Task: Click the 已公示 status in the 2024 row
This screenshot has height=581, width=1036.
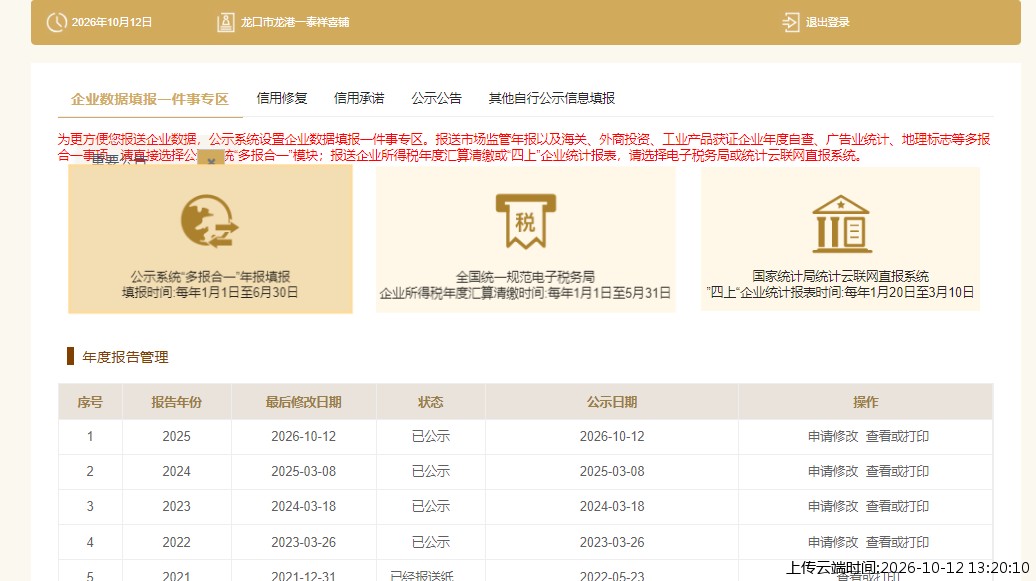Action: [431, 471]
